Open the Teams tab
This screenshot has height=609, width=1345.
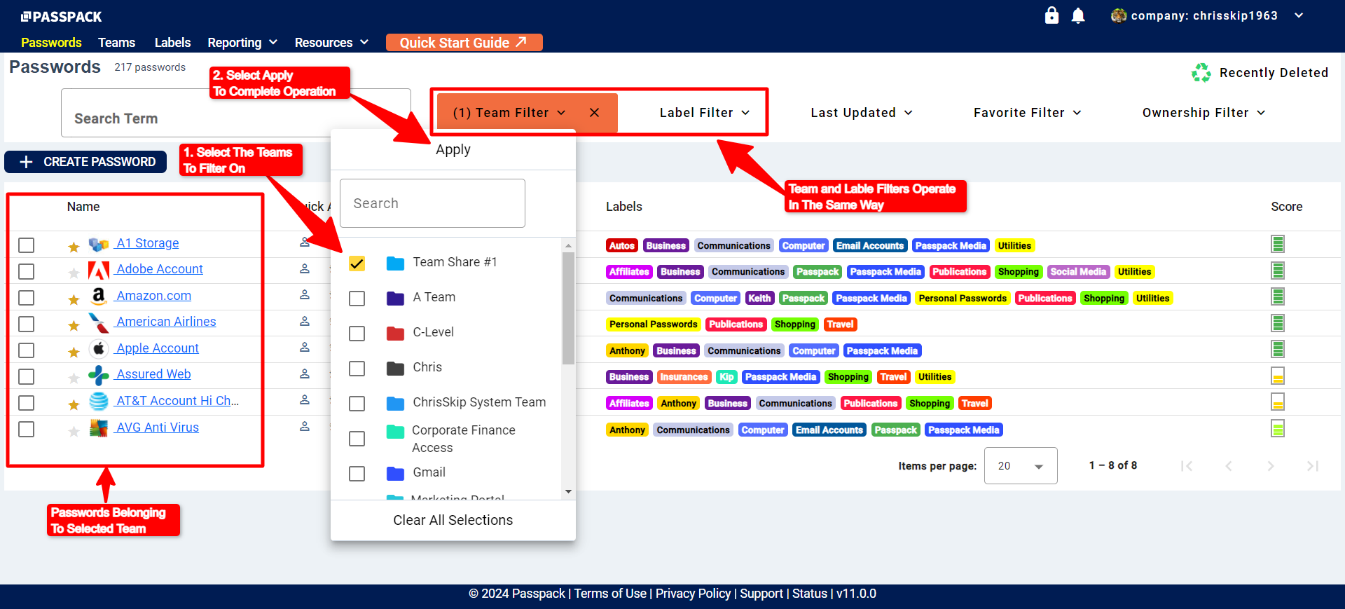[117, 43]
